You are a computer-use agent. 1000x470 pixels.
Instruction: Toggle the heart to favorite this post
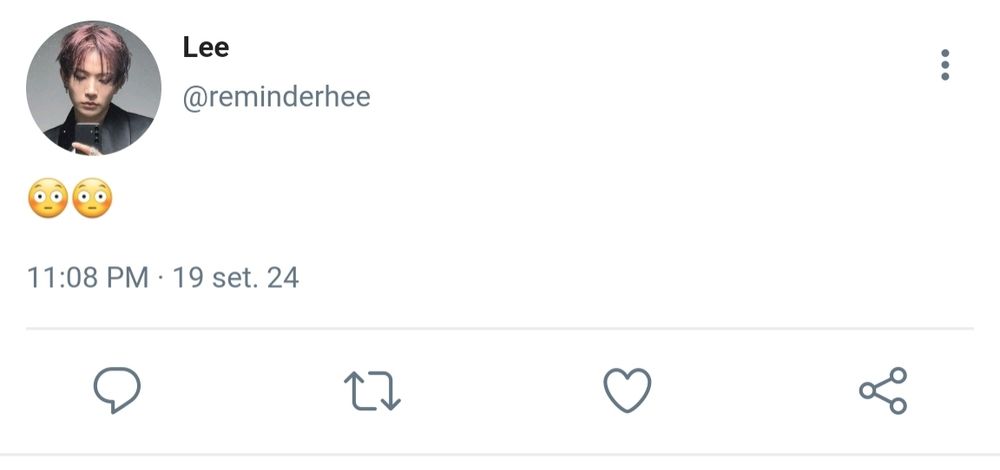click(x=628, y=390)
